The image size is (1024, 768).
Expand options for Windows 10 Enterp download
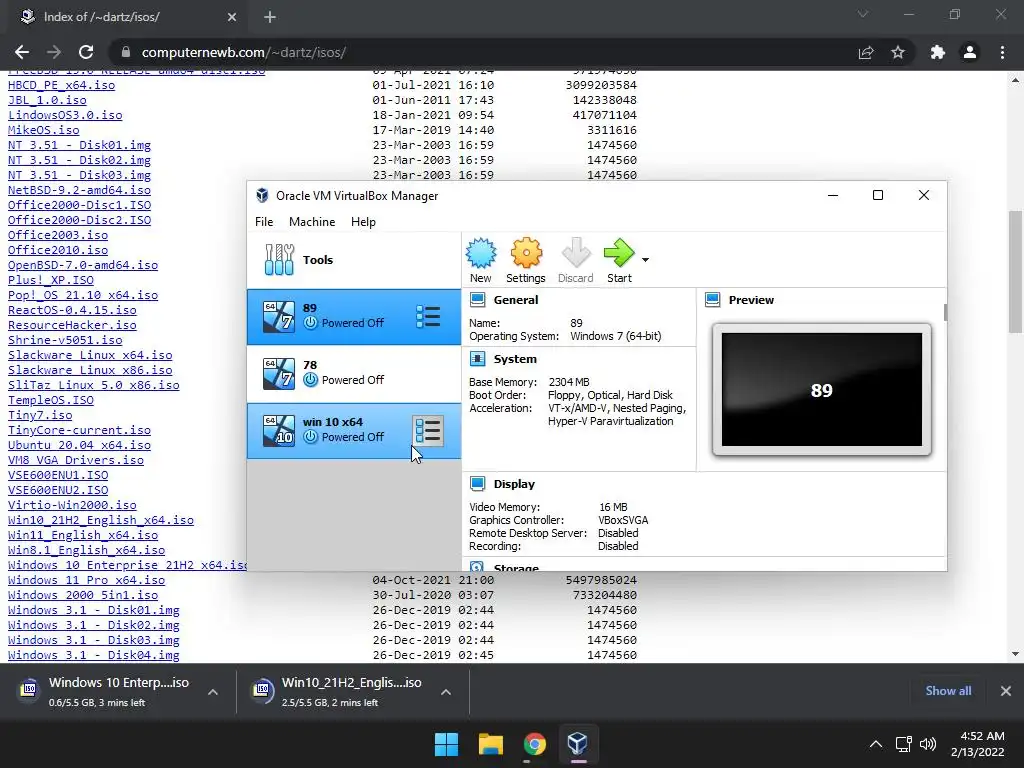213,692
